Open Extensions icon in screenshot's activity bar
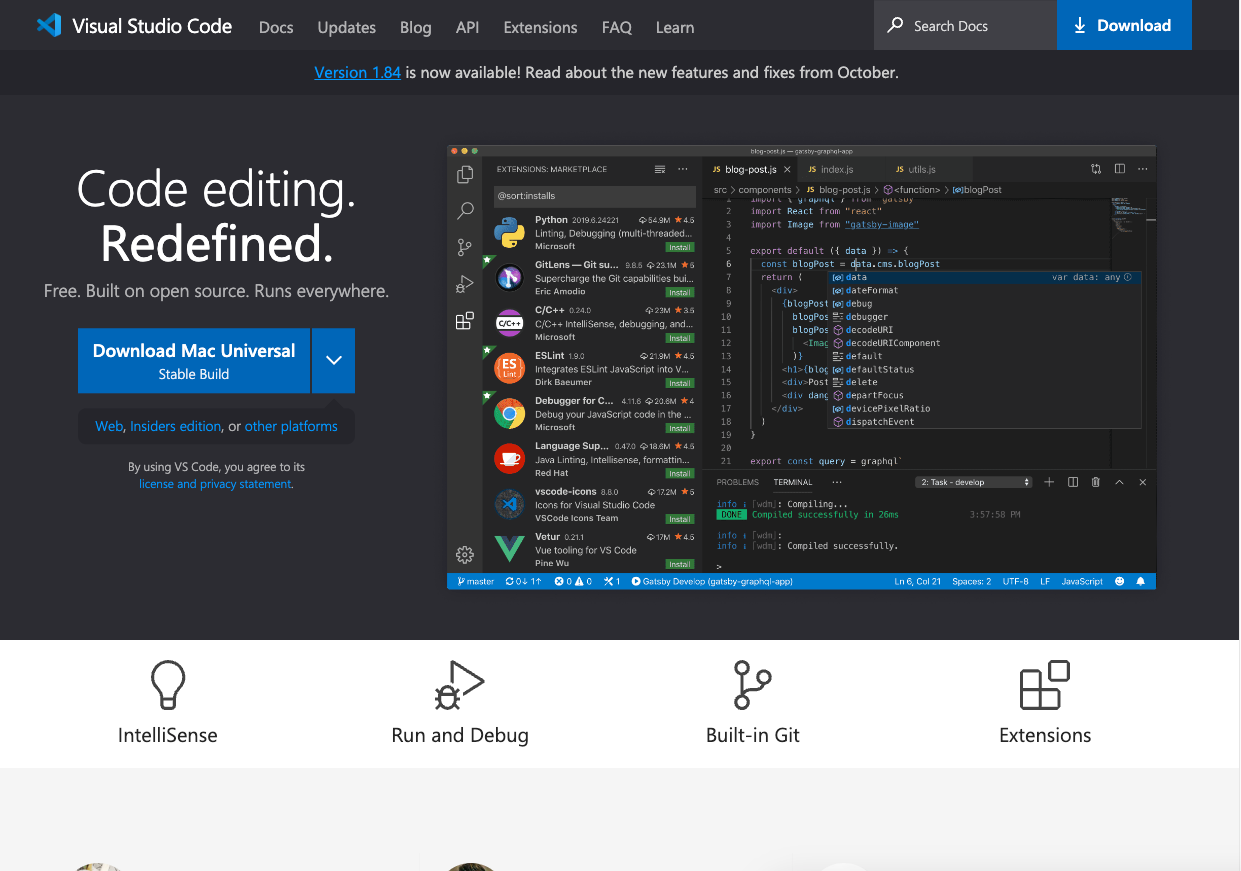This screenshot has height=871, width=1241. [x=465, y=321]
